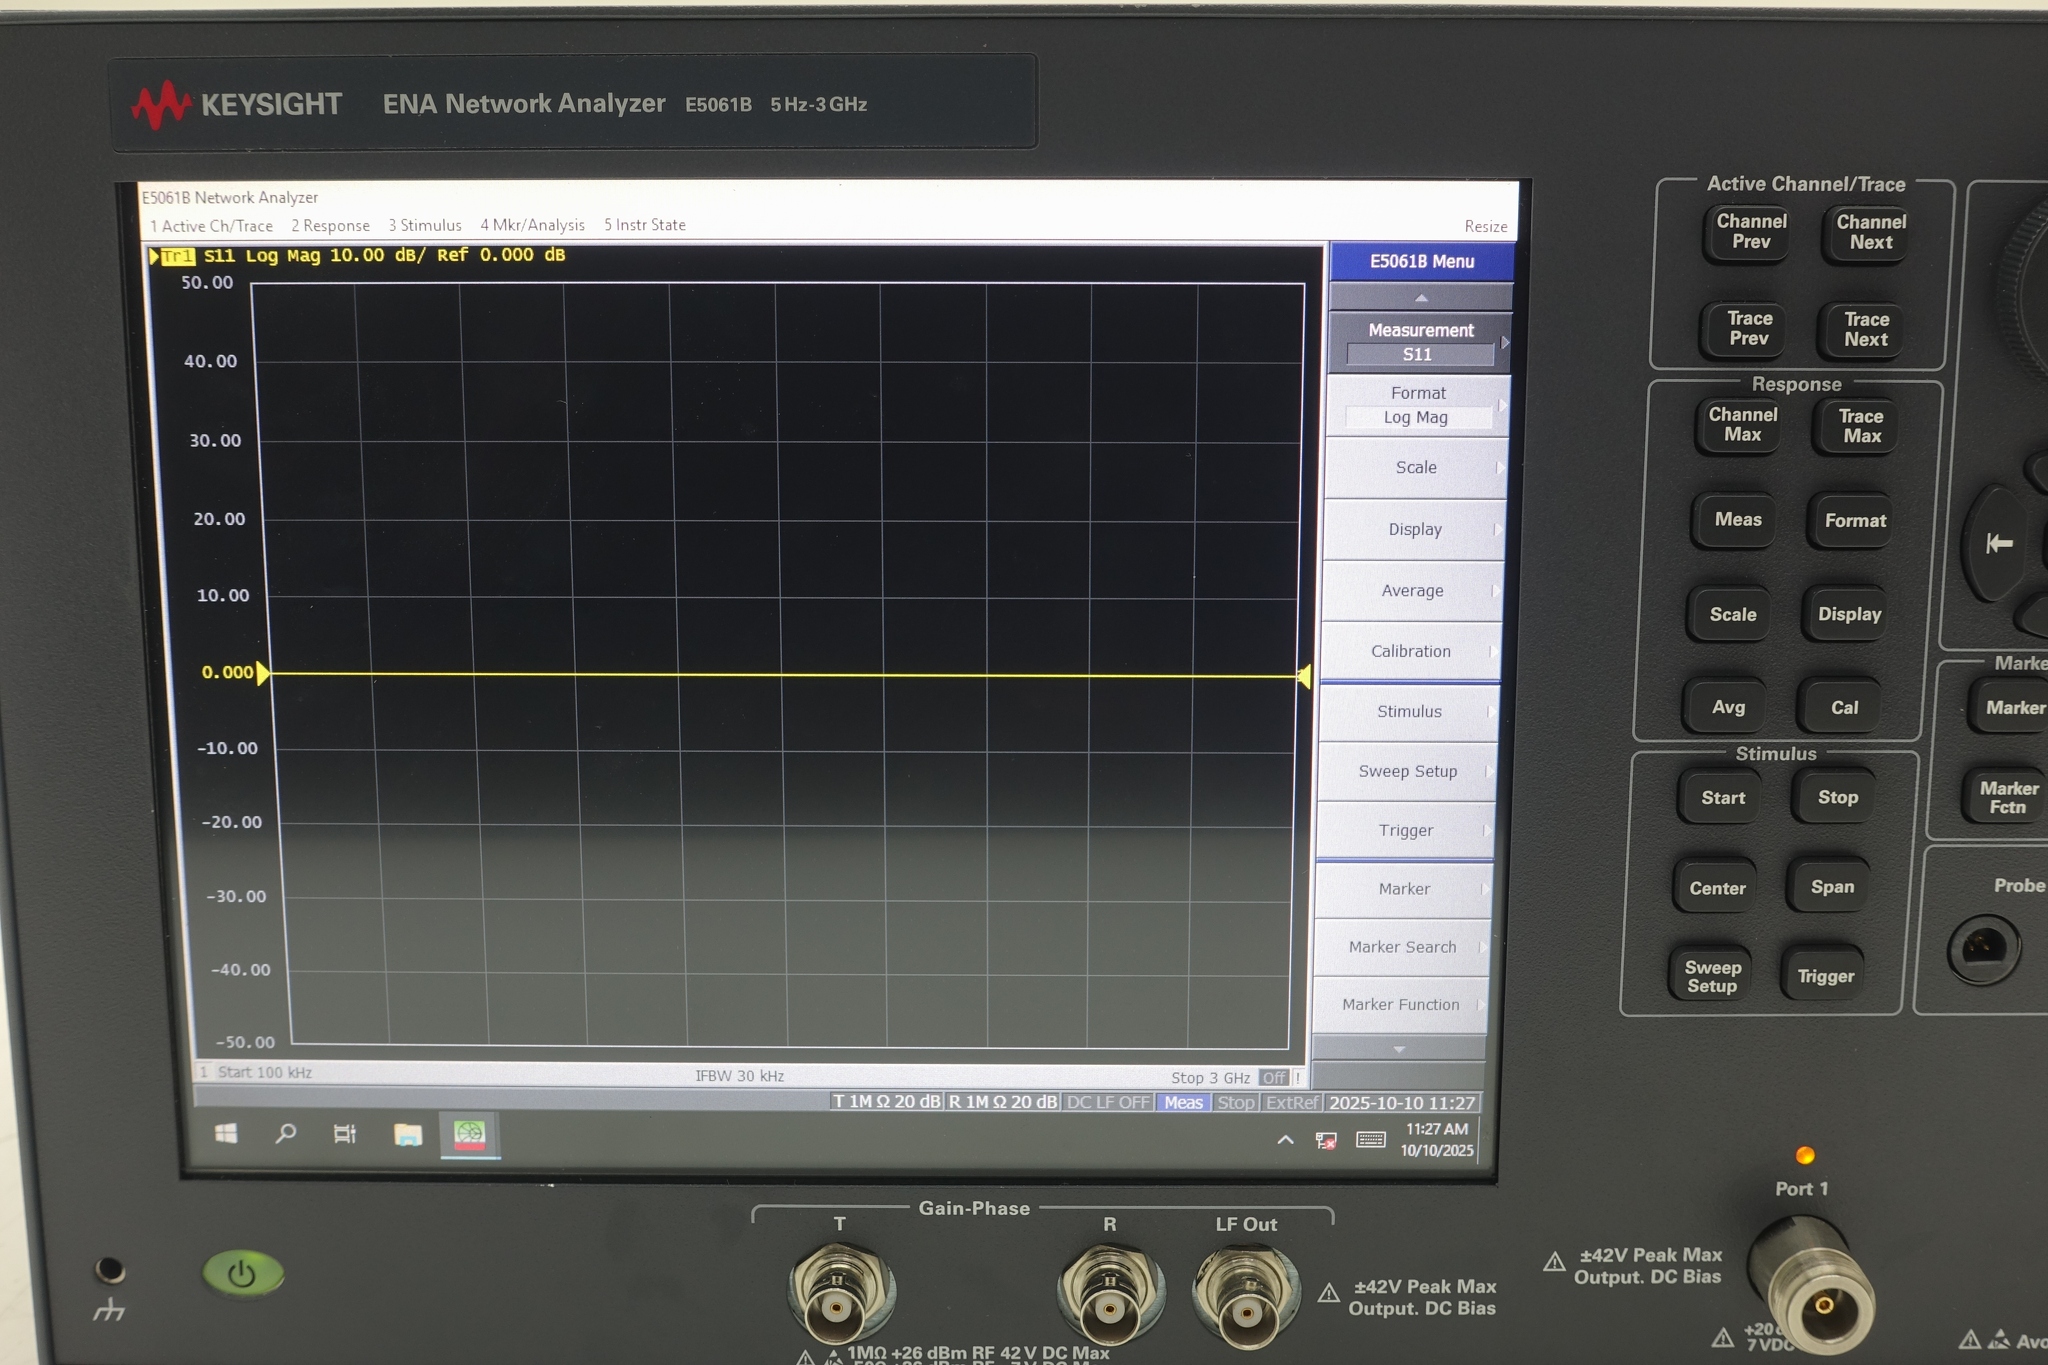Open the Sweep Setup softkey

click(1407, 771)
